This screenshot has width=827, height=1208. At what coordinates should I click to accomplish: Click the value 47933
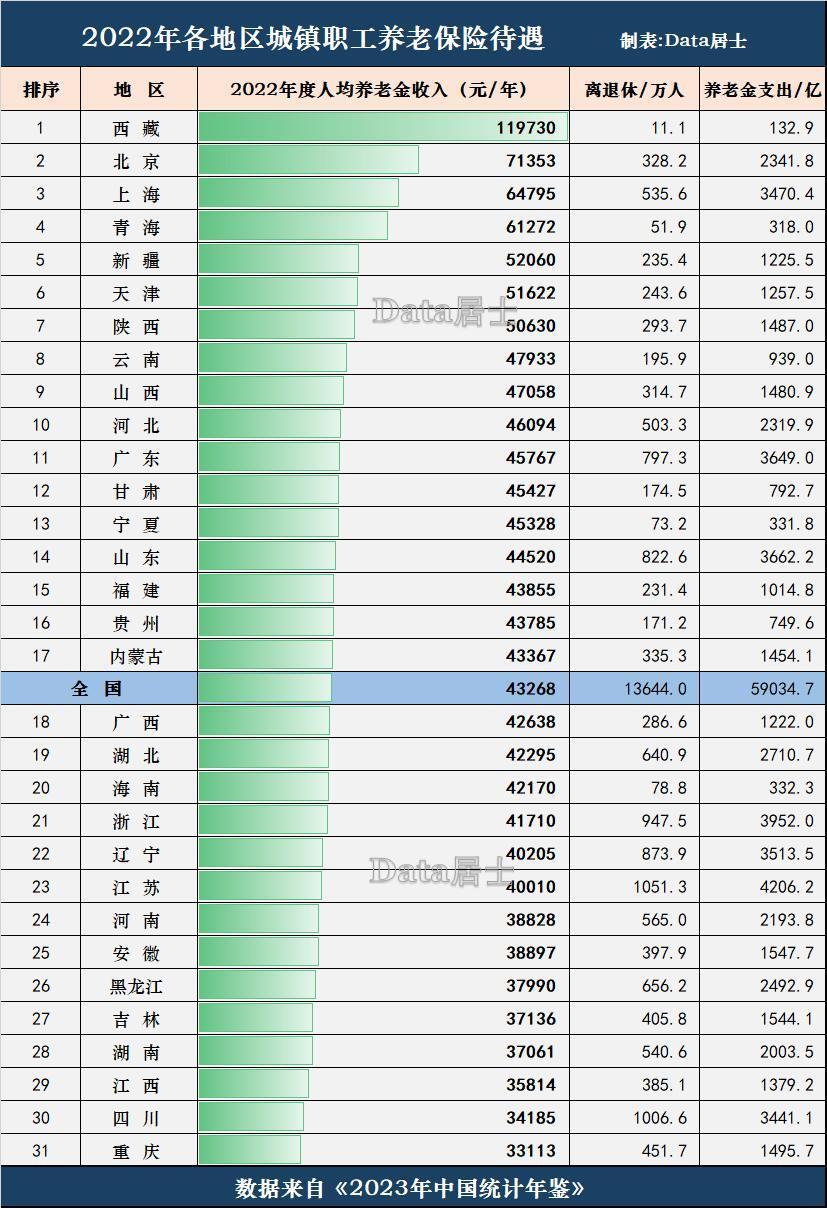coord(531,359)
